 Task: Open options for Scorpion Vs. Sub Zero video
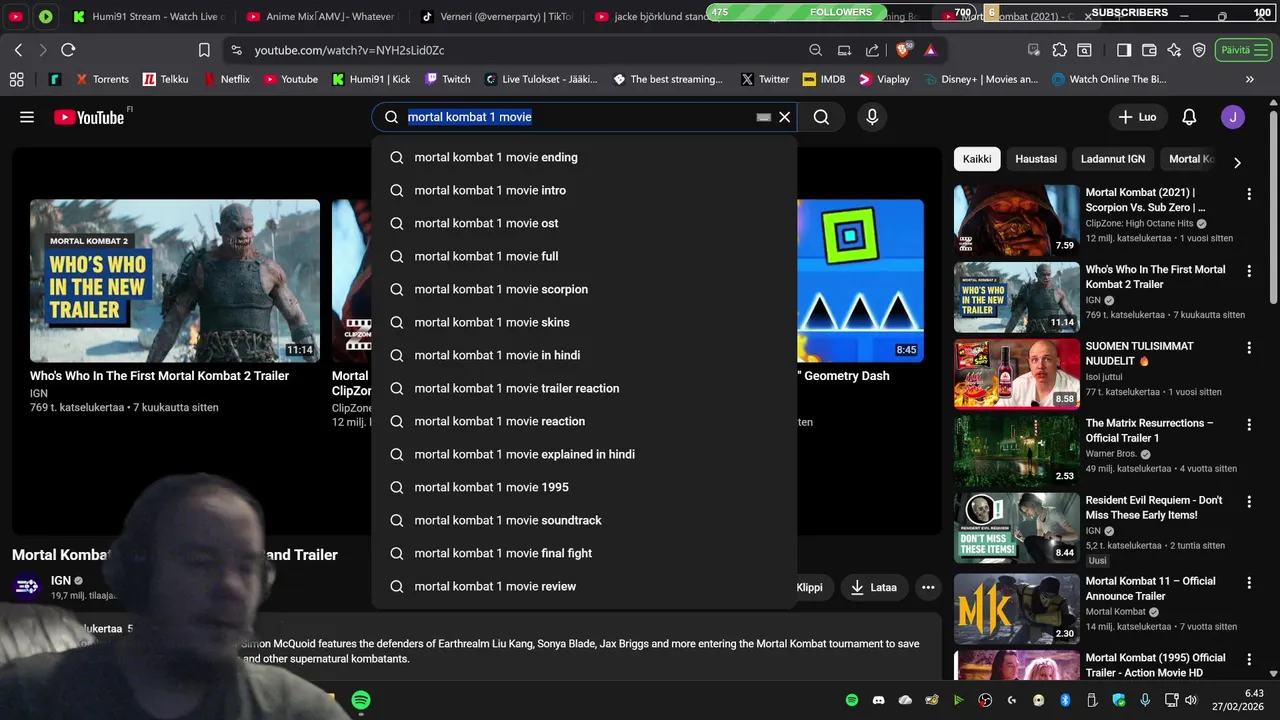1249,194
